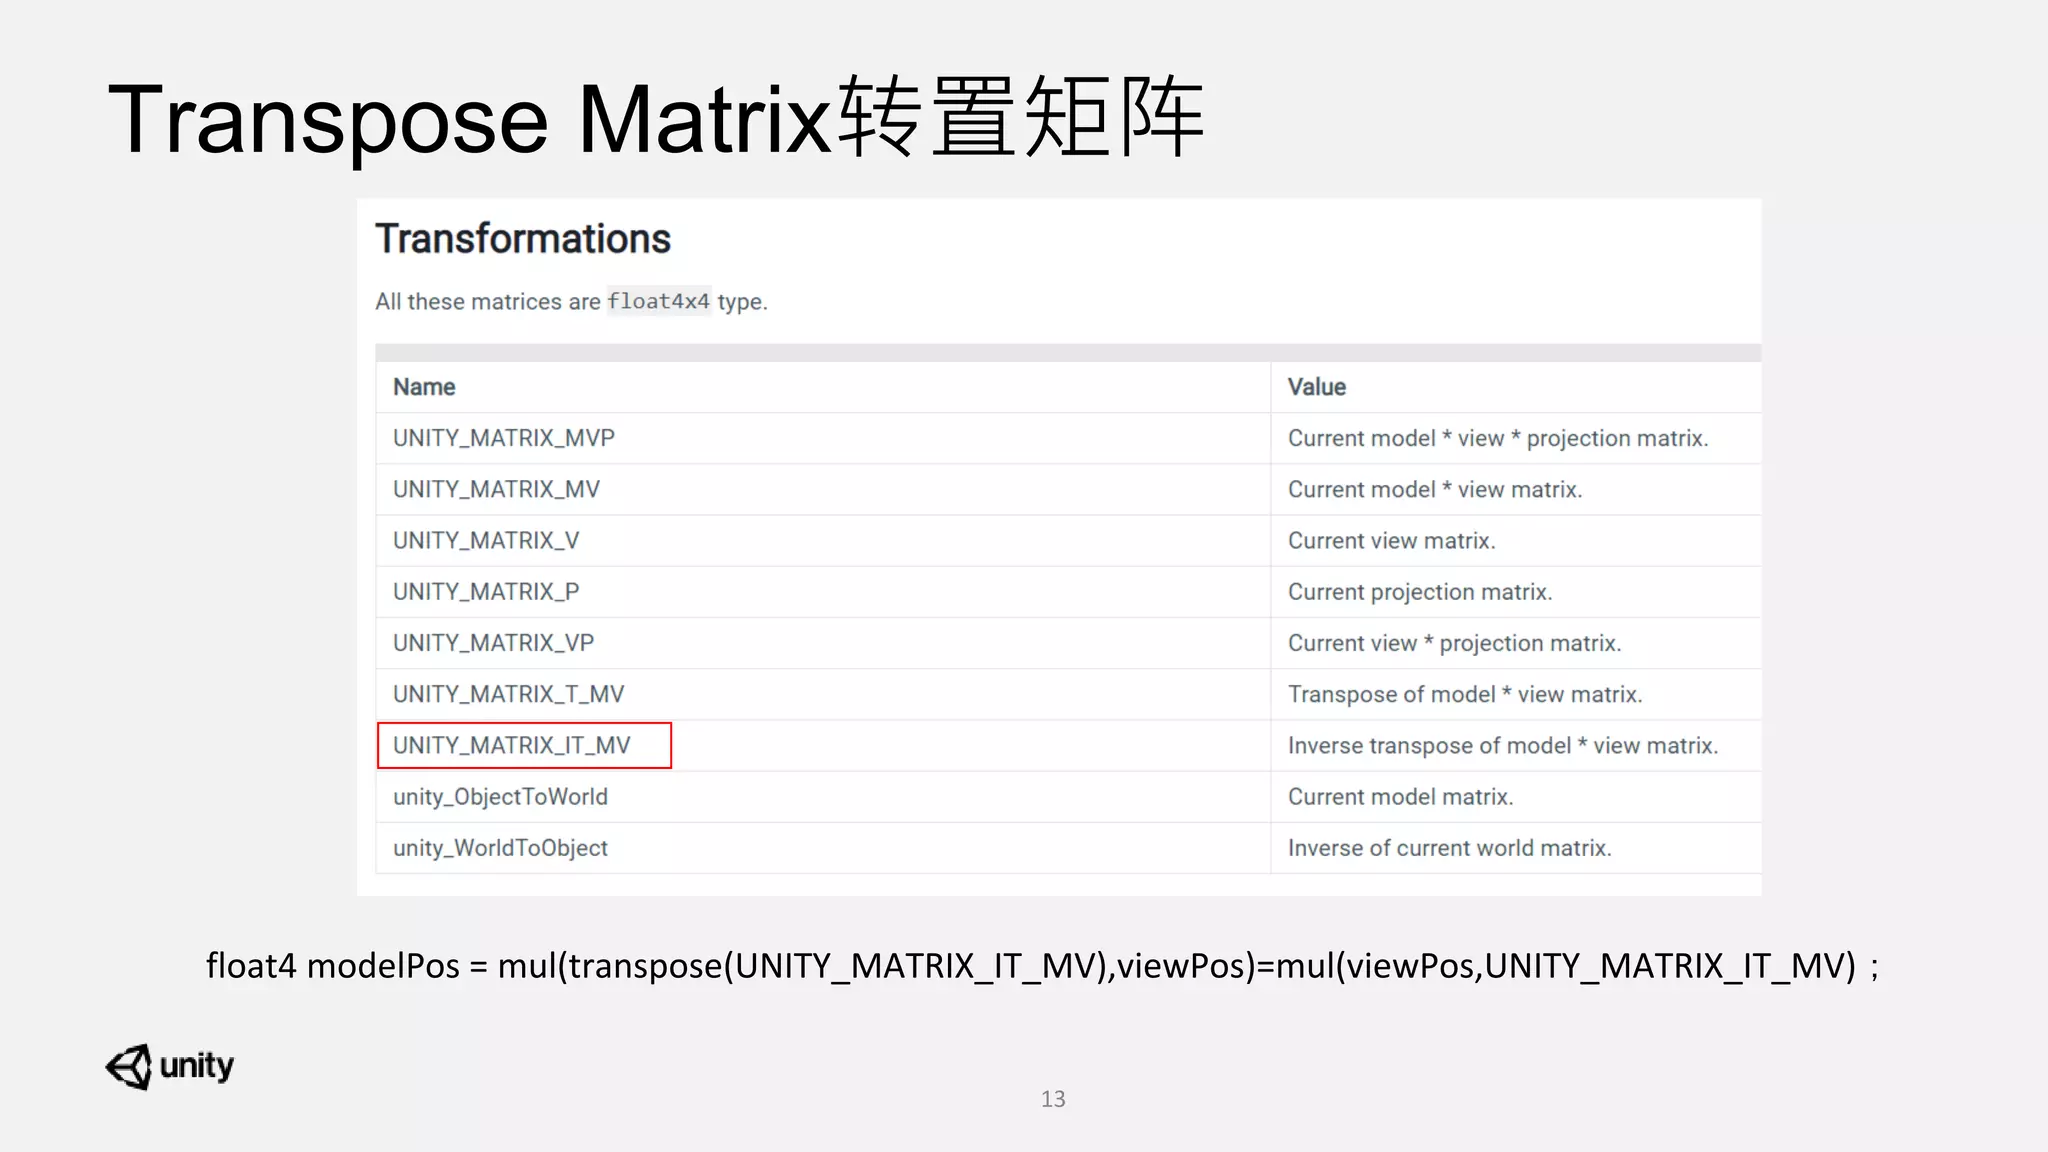Image resolution: width=2048 pixels, height=1152 pixels.
Task: Click the Value column header
Action: 1316,387
